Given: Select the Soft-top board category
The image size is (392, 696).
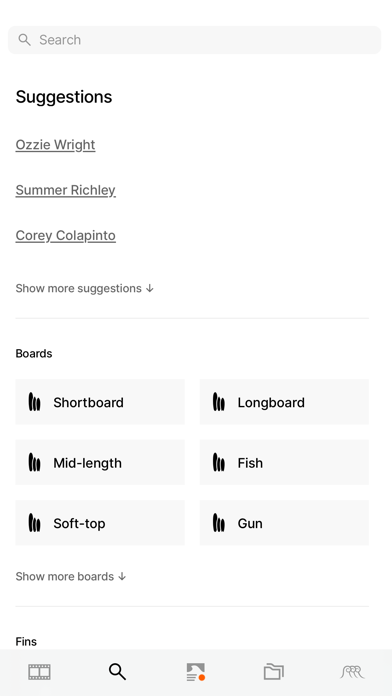Looking at the screenshot, I should (x=100, y=523).
